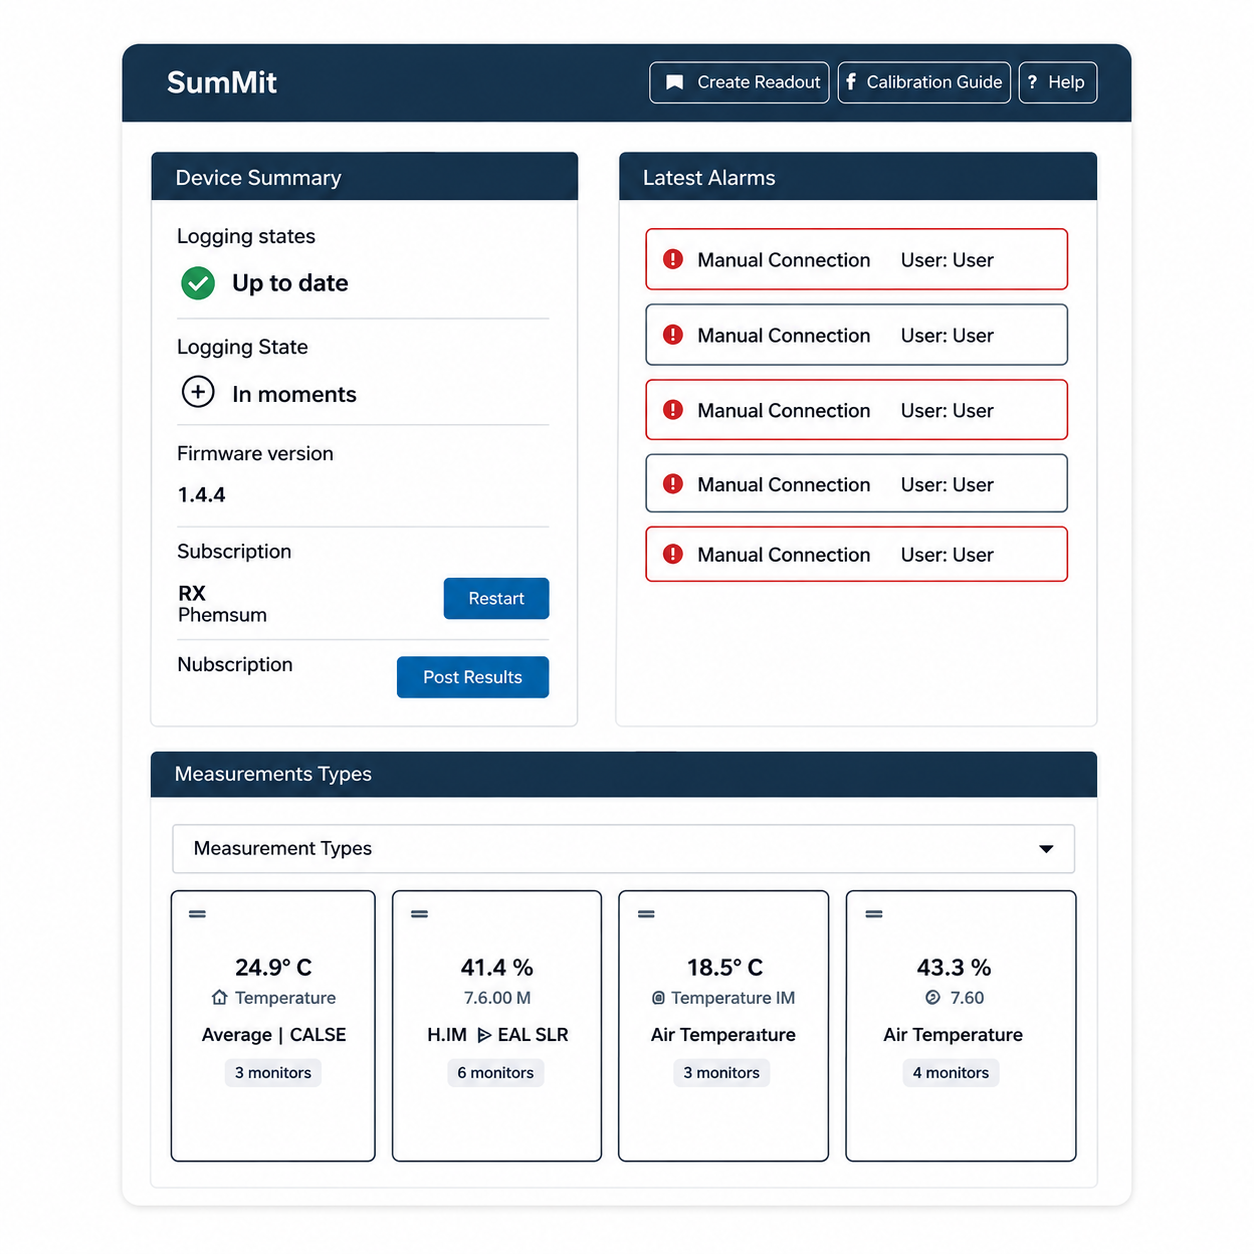Screen dimensions: 1254x1254
Task: Click the 43.3 % value
Action: point(954,967)
